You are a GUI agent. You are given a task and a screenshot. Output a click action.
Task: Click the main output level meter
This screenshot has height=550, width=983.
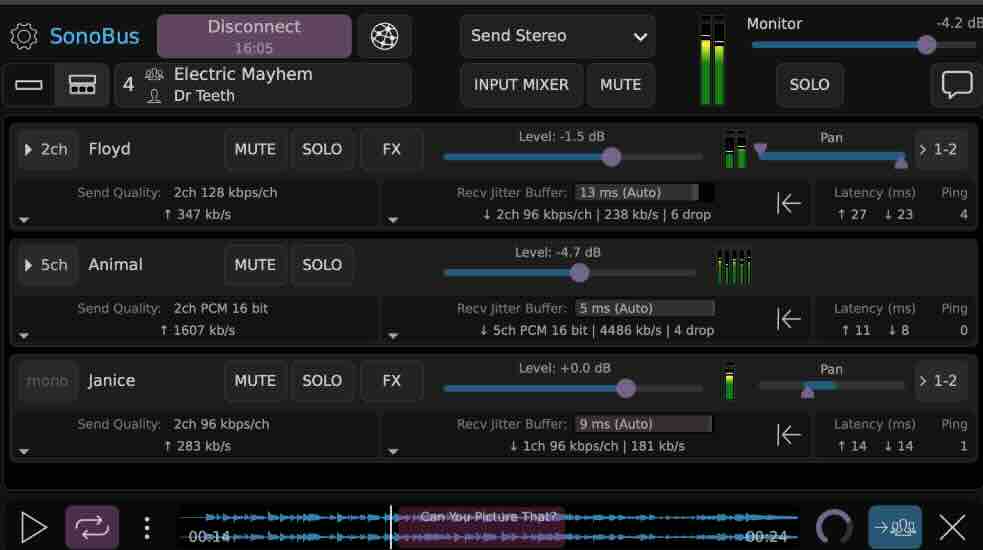(x=712, y=60)
